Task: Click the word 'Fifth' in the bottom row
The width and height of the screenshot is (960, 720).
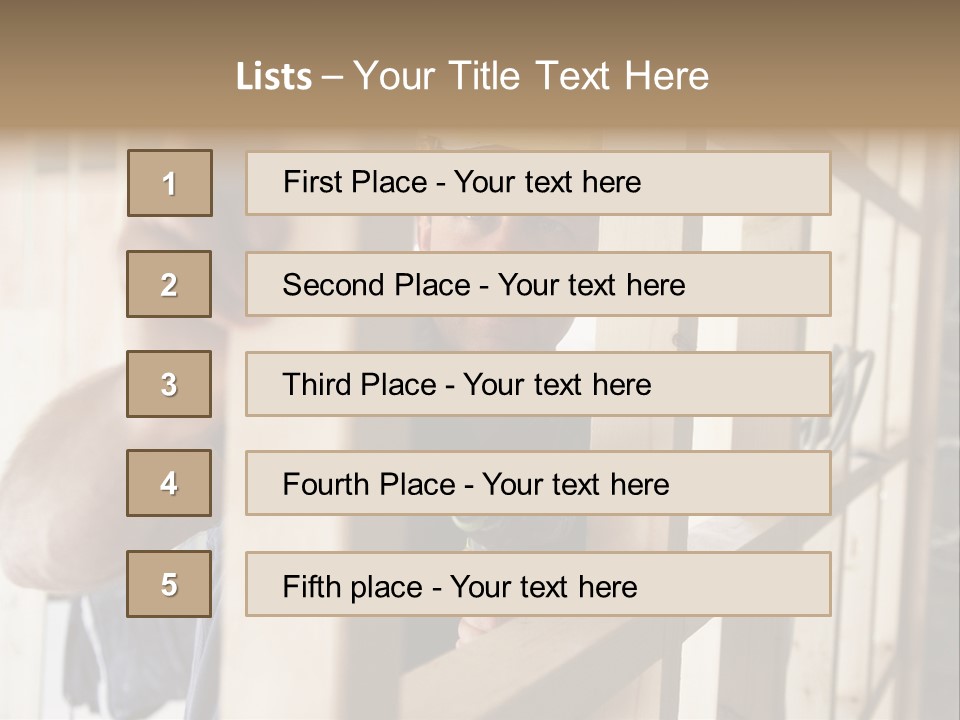Action: 312,586
